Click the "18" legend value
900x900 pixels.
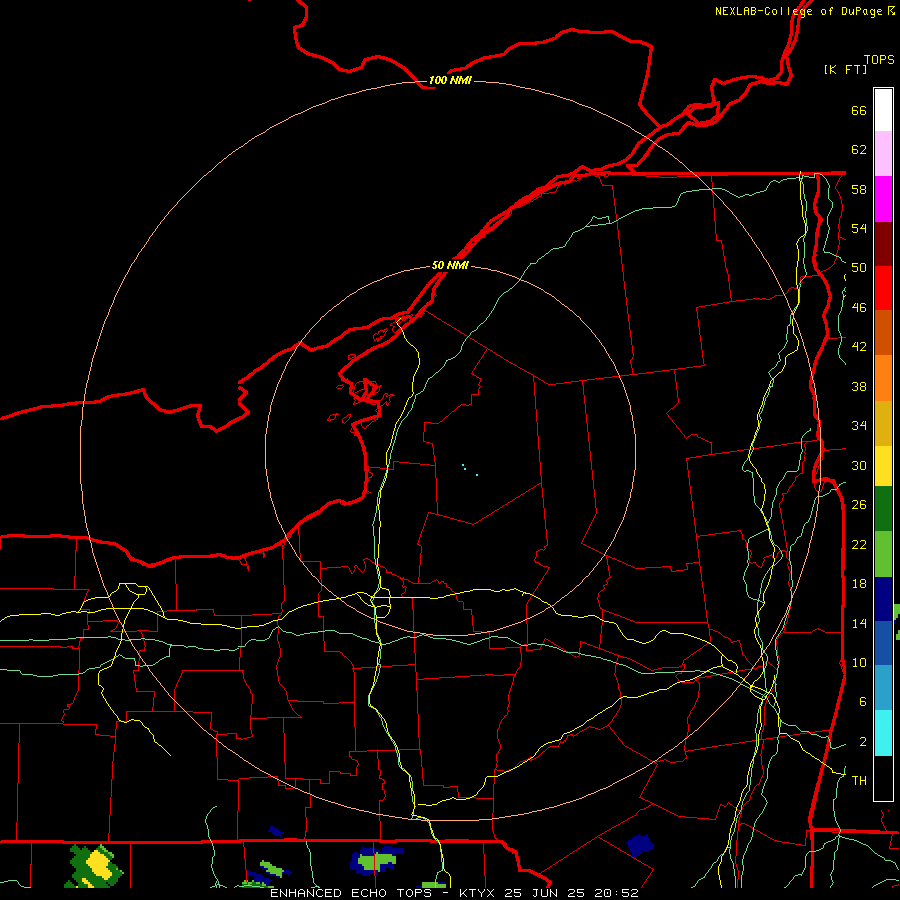pyautogui.click(x=859, y=584)
